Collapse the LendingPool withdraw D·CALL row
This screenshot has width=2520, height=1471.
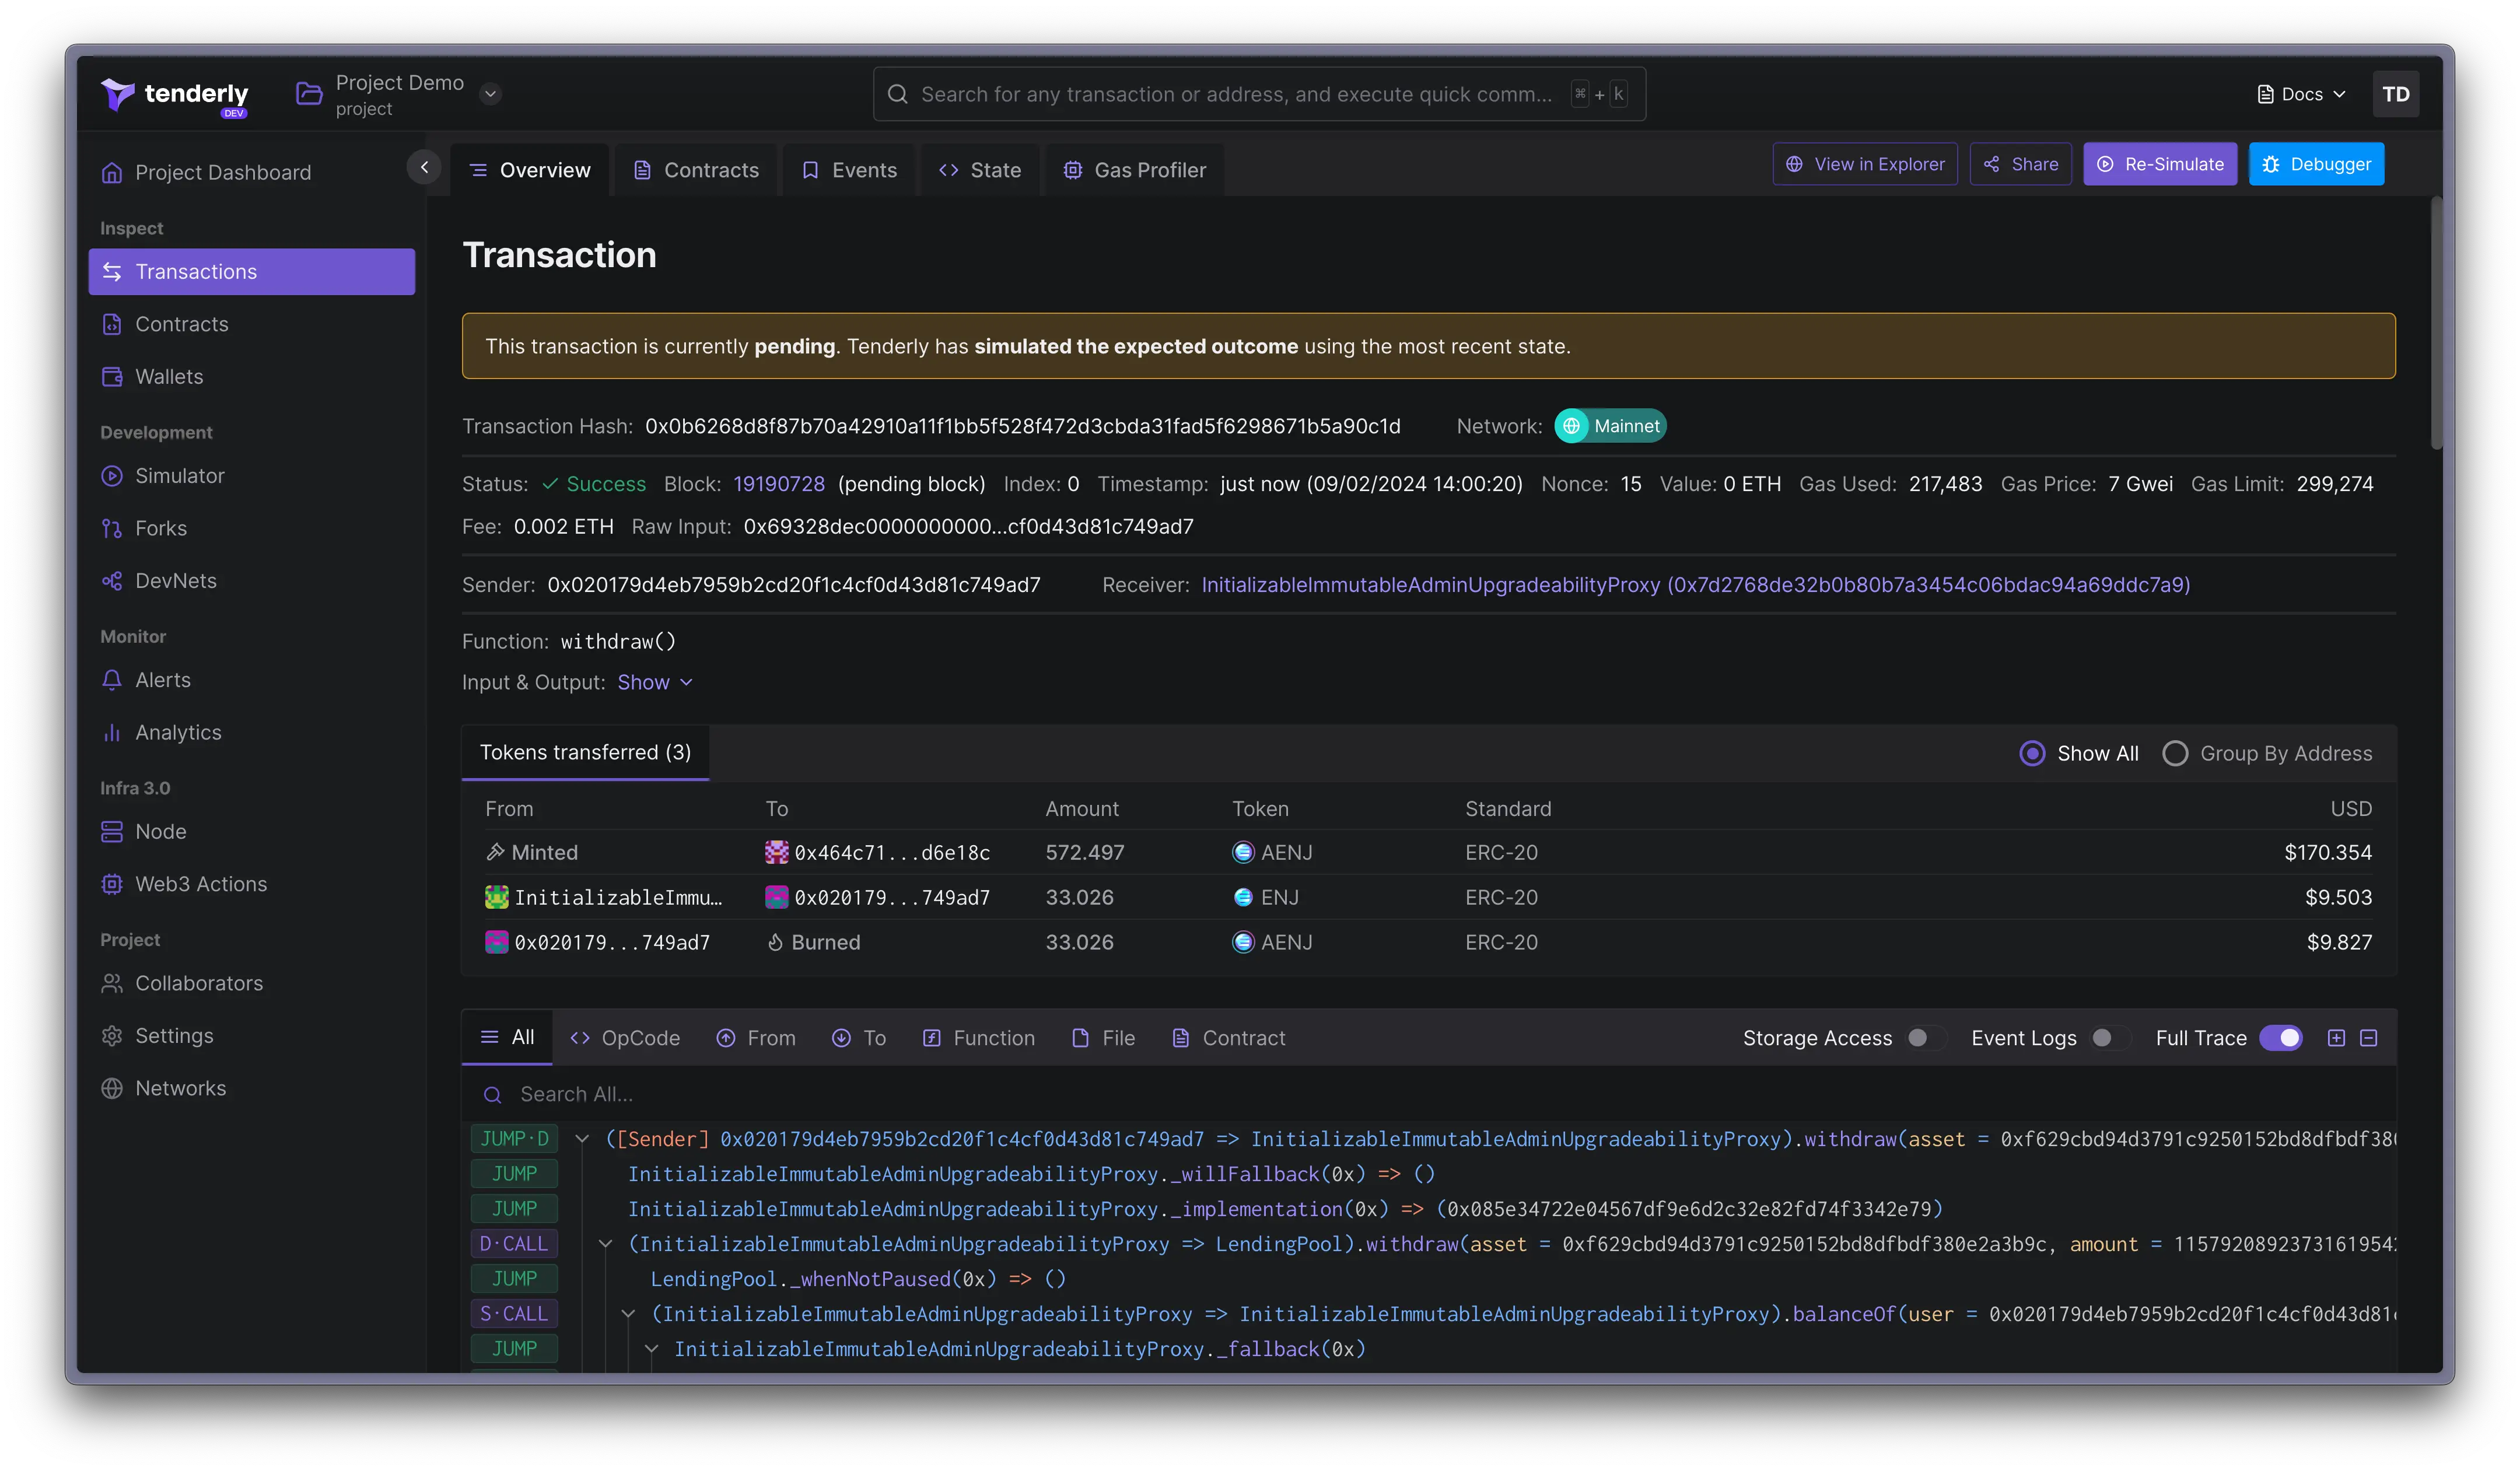pyautogui.click(x=605, y=1244)
